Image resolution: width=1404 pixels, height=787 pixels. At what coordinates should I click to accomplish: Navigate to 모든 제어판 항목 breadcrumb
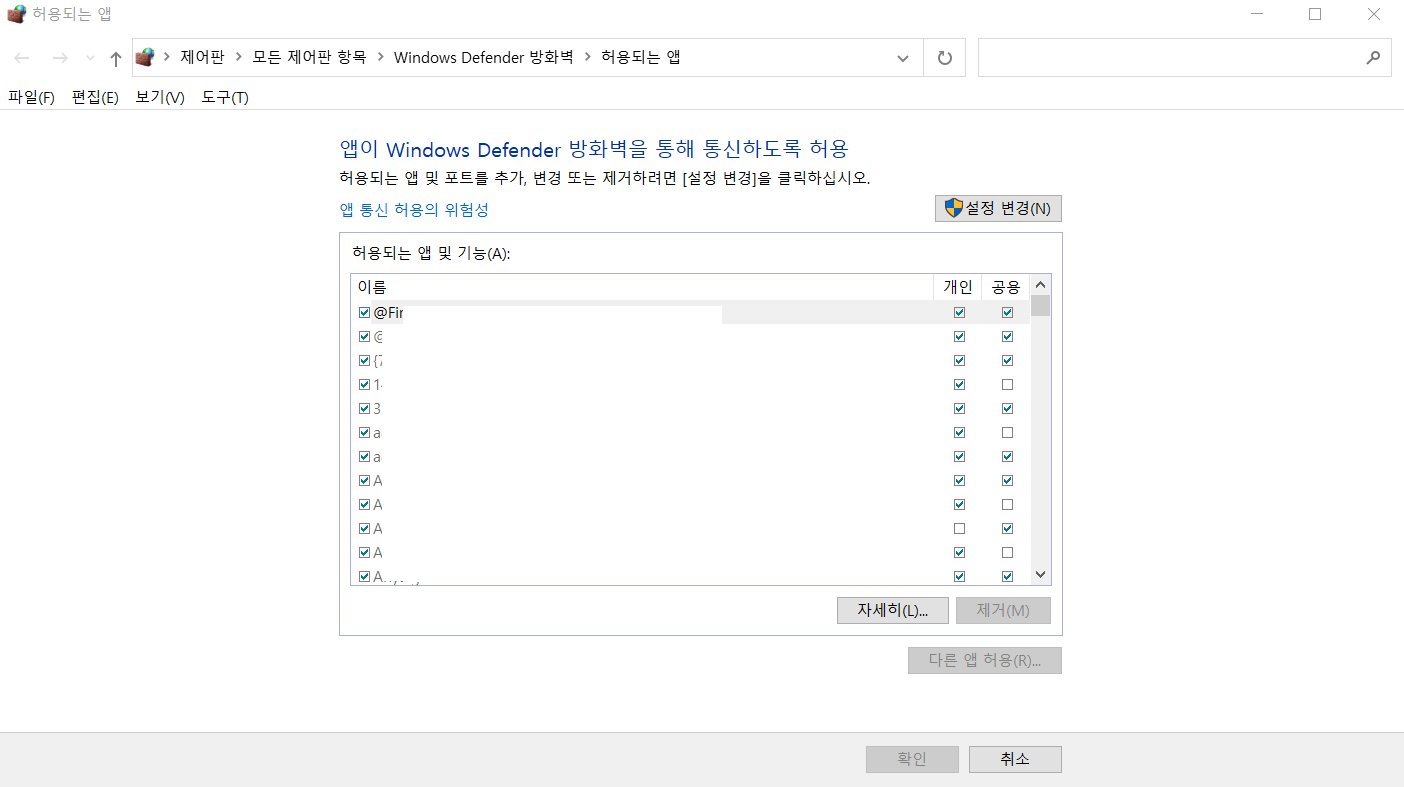(309, 58)
